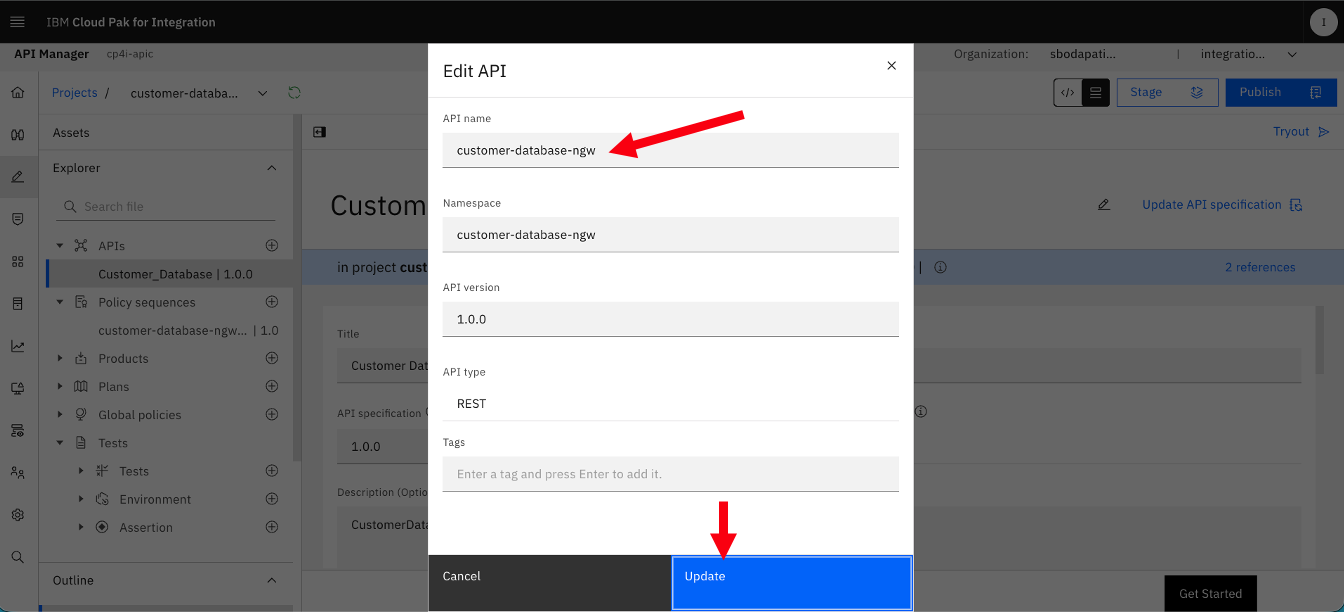Click the Update button
This screenshot has width=1344, height=613.
(x=792, y=583)
